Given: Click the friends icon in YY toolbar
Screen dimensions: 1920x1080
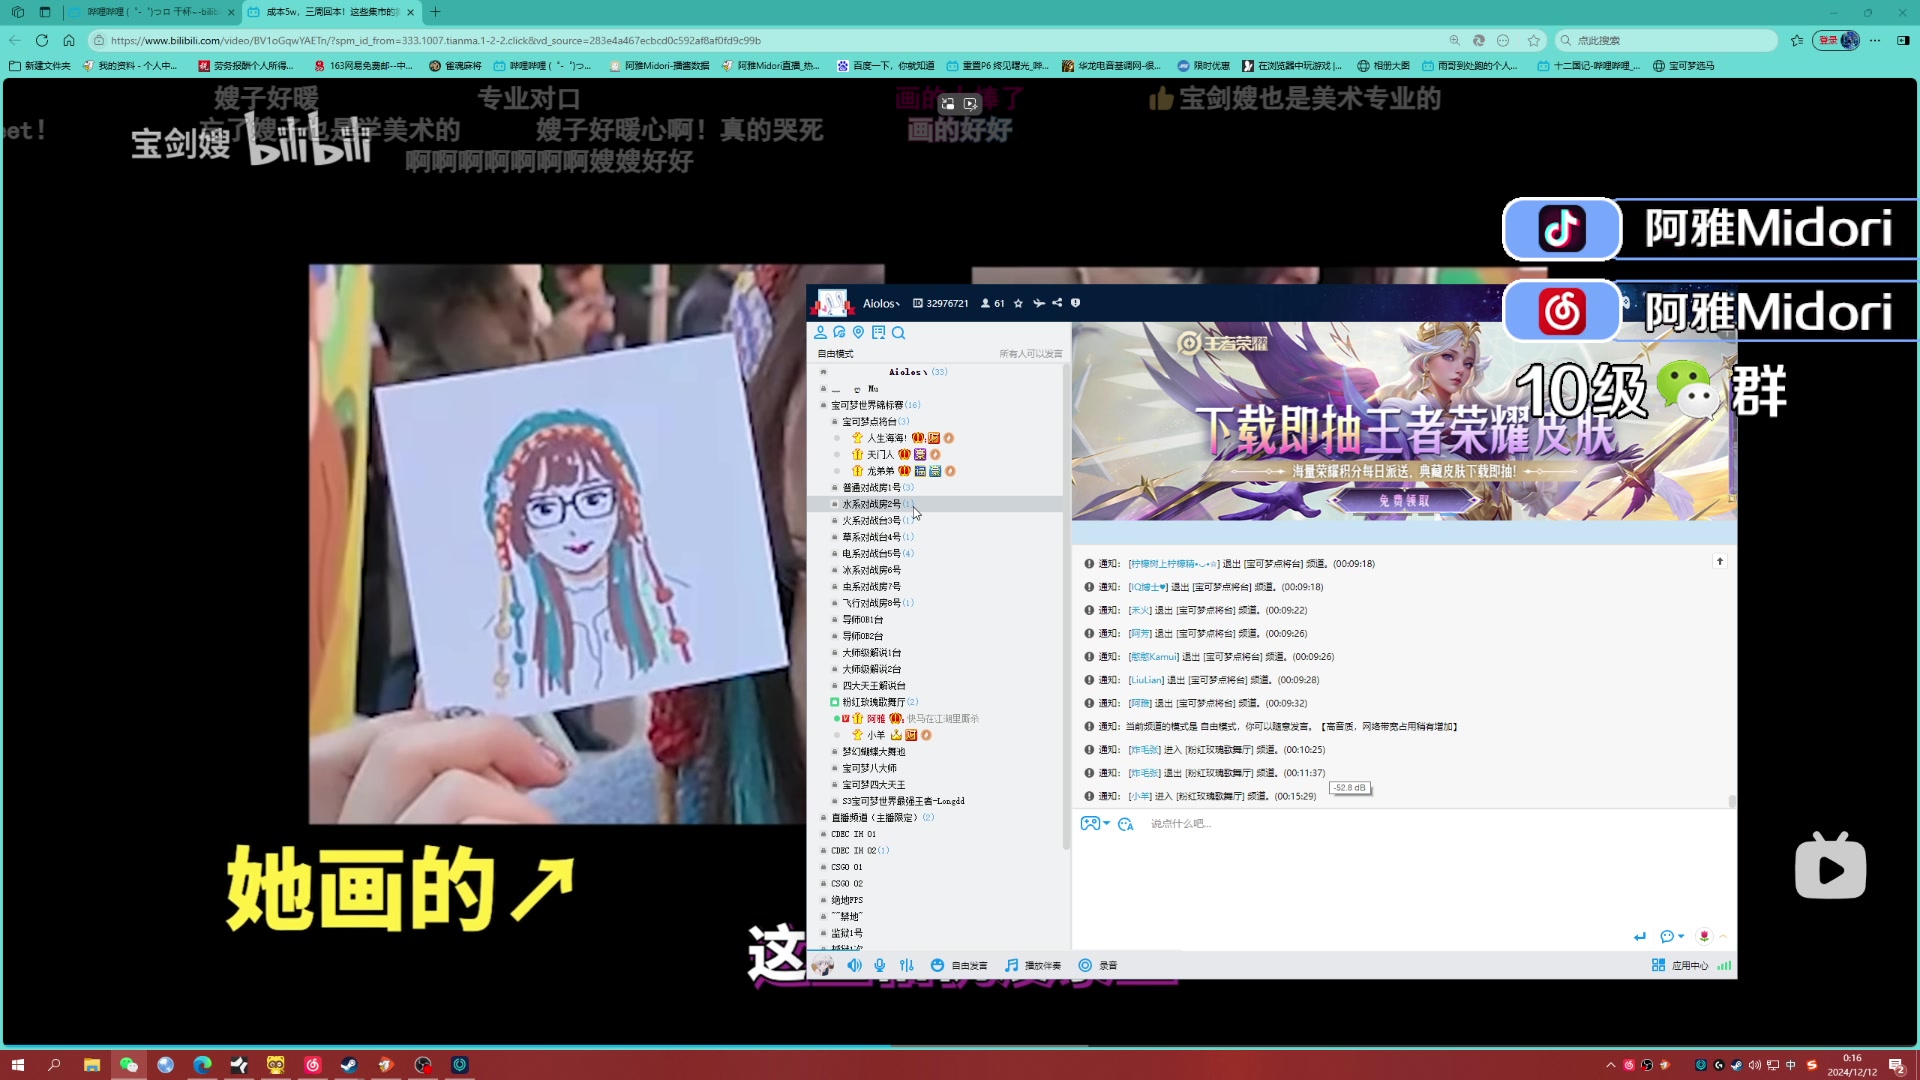Looking at the screenshot, I should tap(821, 333).
